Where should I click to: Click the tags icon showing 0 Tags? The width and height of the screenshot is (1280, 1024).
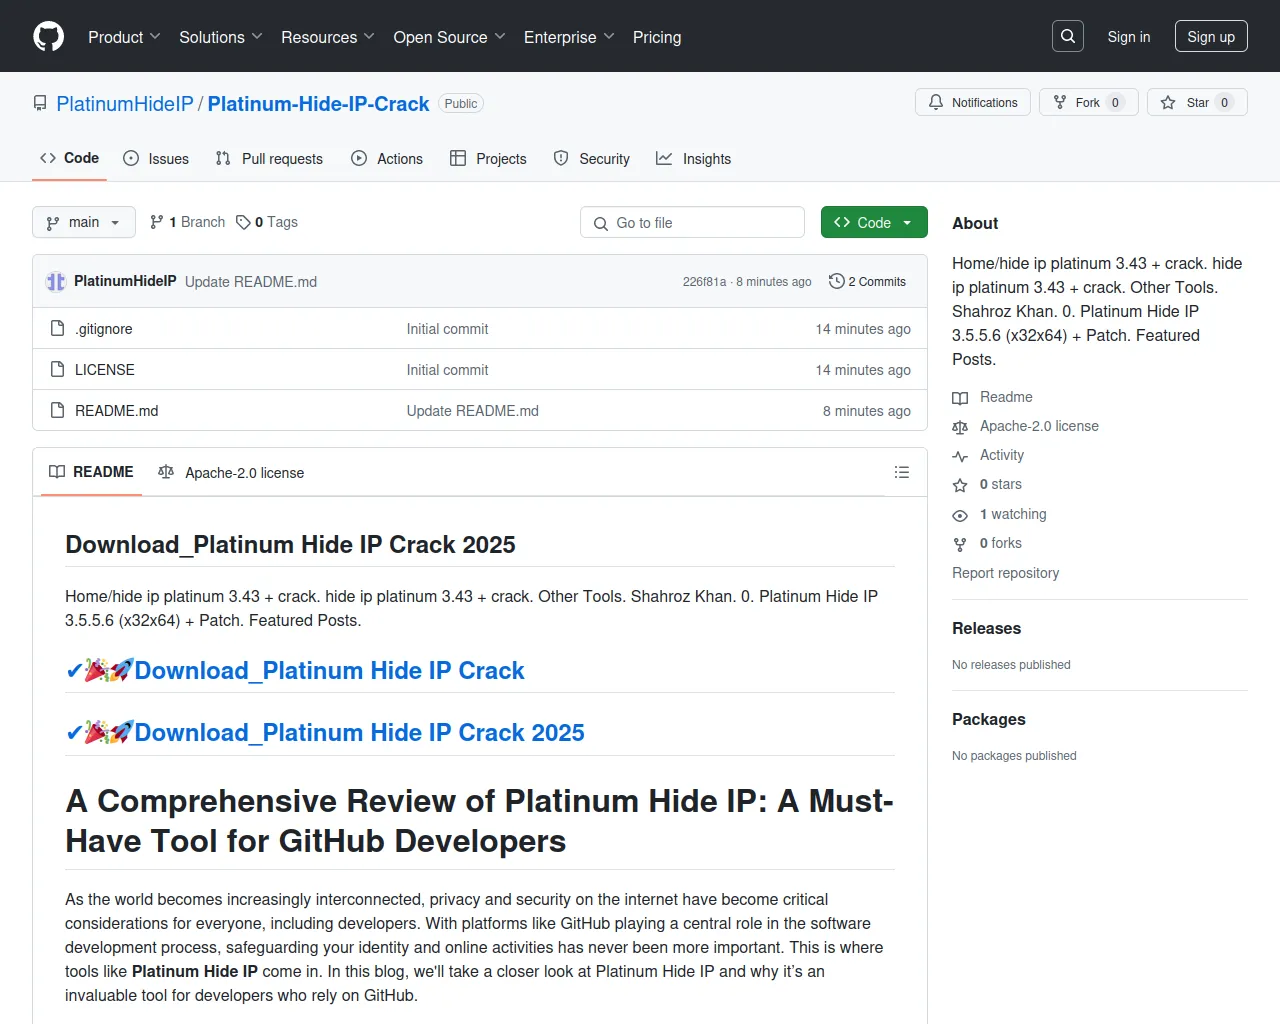click(x=243, y=222)
